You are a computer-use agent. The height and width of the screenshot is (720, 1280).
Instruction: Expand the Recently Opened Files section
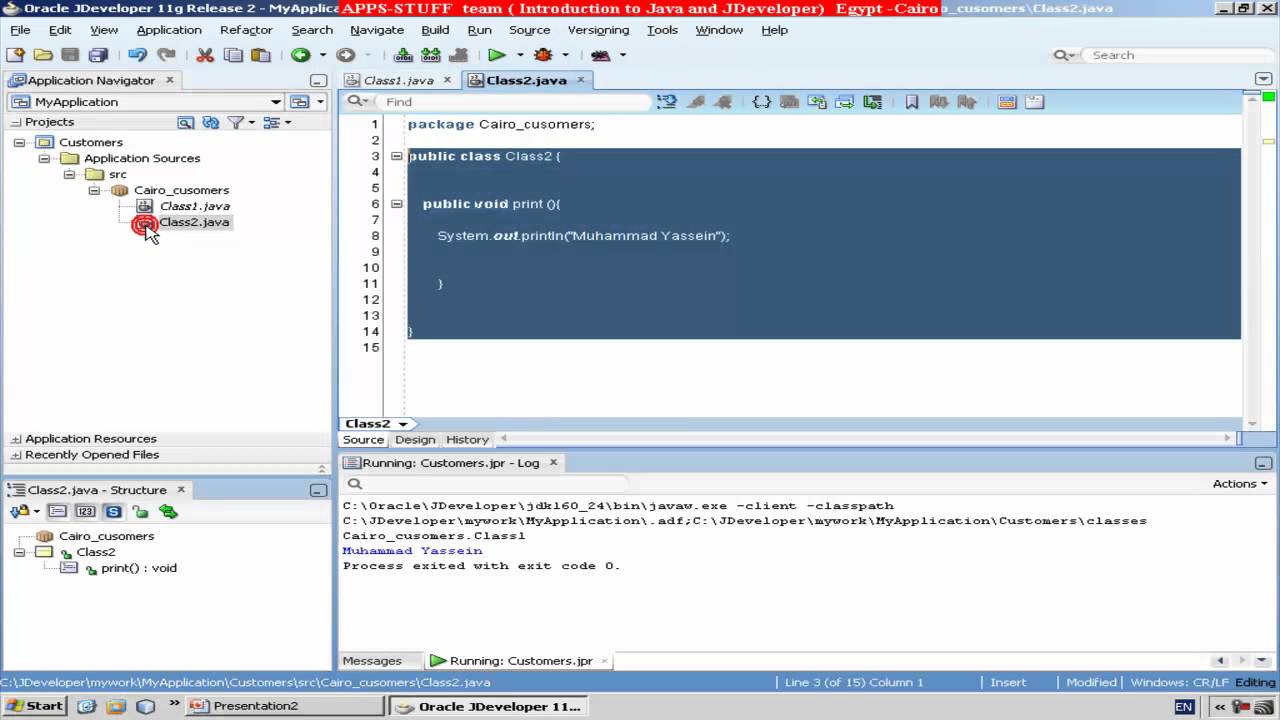pos(15,455)
